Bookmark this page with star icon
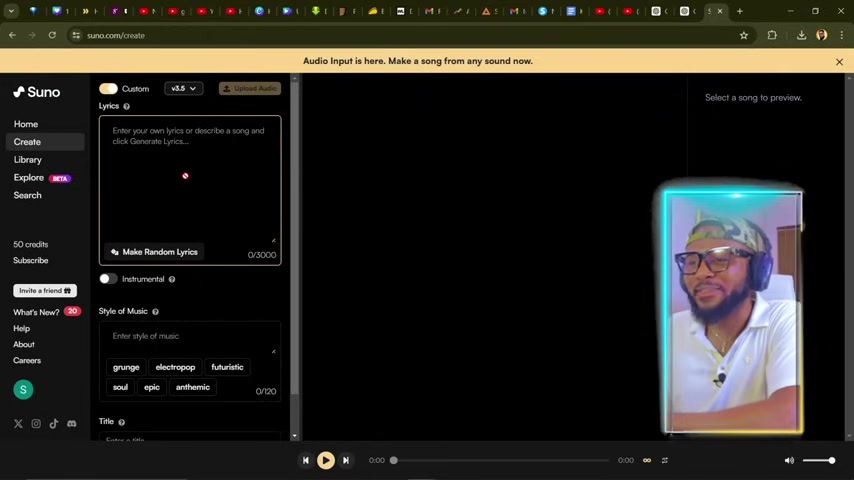 [744, 35]
